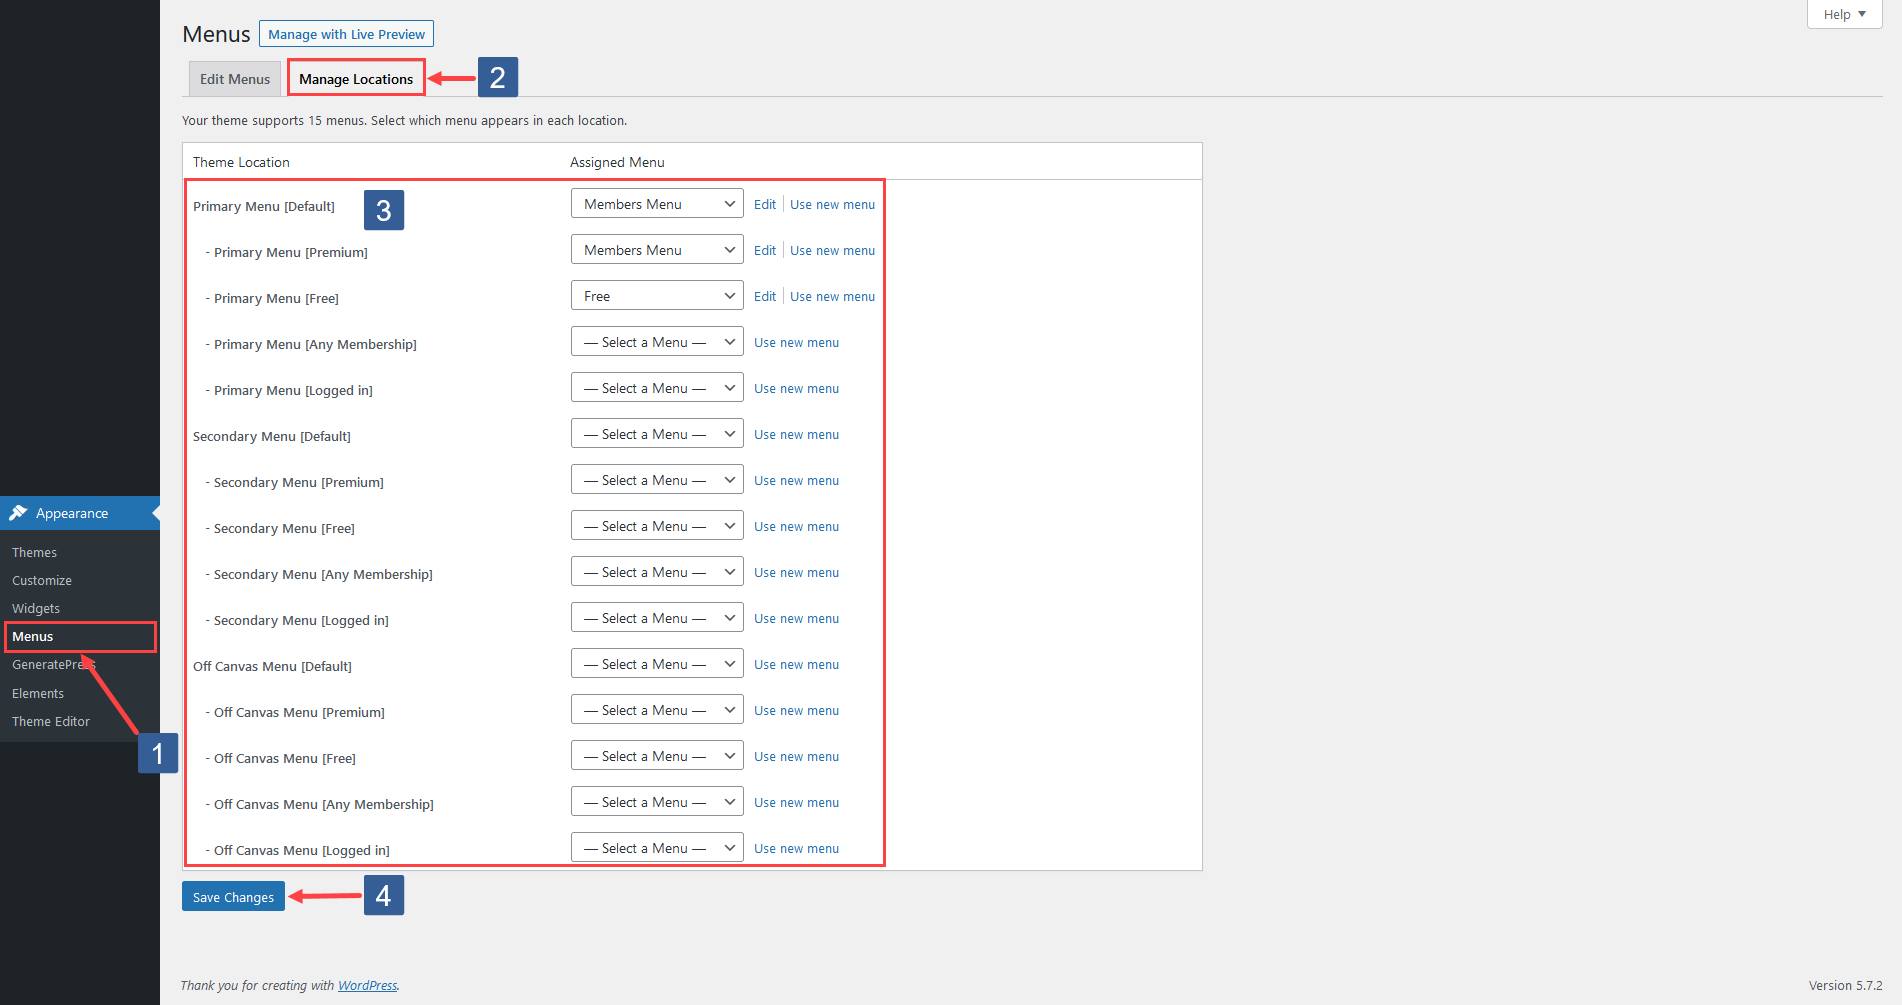
Task: Open GeneratePress settings from the sidebar
Action: (x=52, y=664)
